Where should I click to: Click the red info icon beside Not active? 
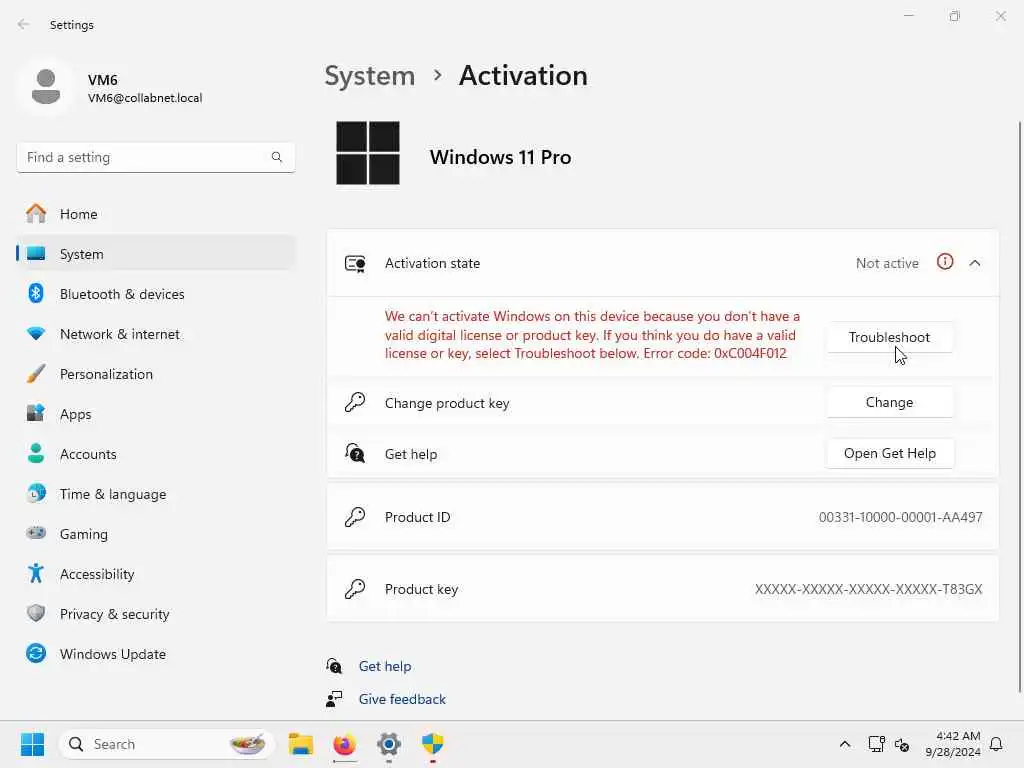[x=945, y=262]
